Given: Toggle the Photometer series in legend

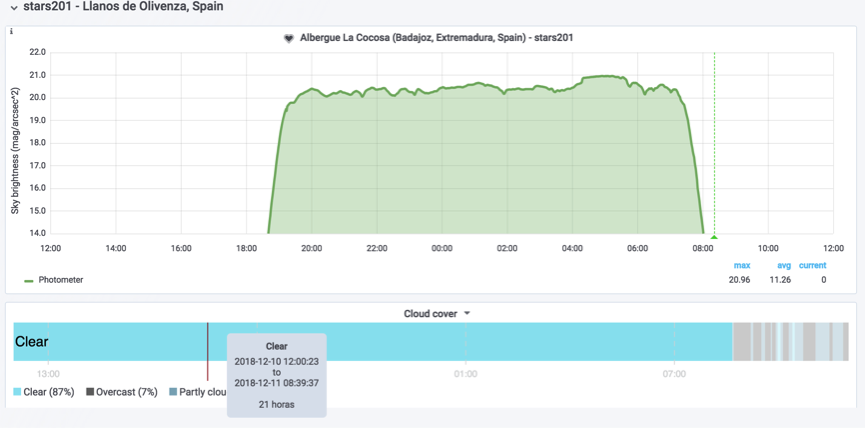Looking at the screenshot, I should pos(60,280).
